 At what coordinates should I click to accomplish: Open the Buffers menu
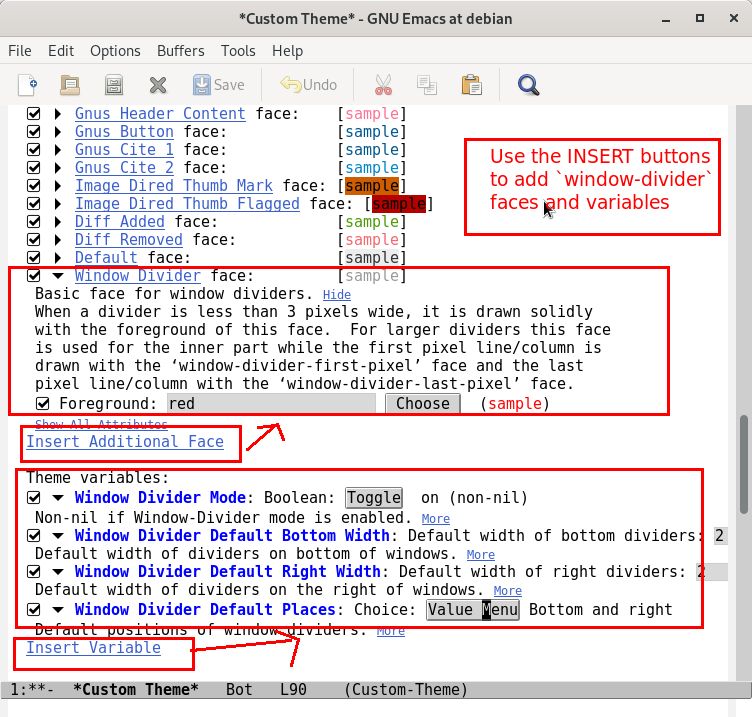click(x=181, y=51)
